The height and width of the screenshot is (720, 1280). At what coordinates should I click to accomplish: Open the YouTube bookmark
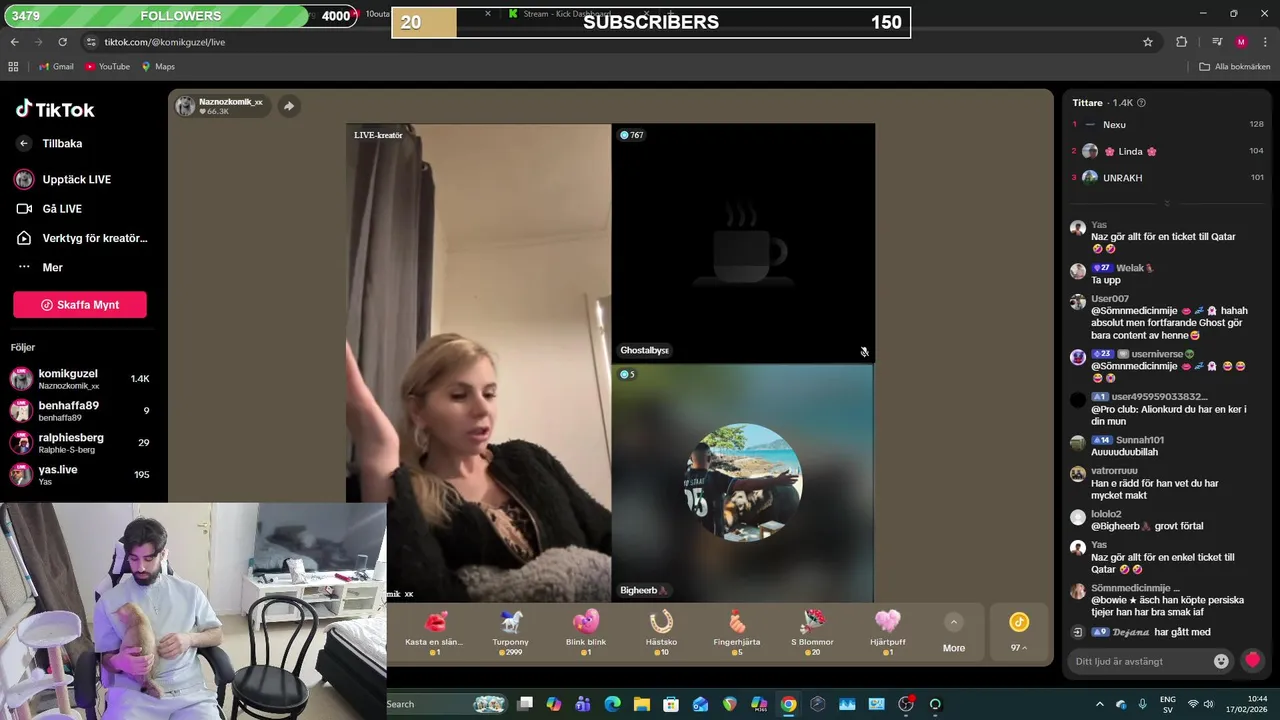point(107,66)
